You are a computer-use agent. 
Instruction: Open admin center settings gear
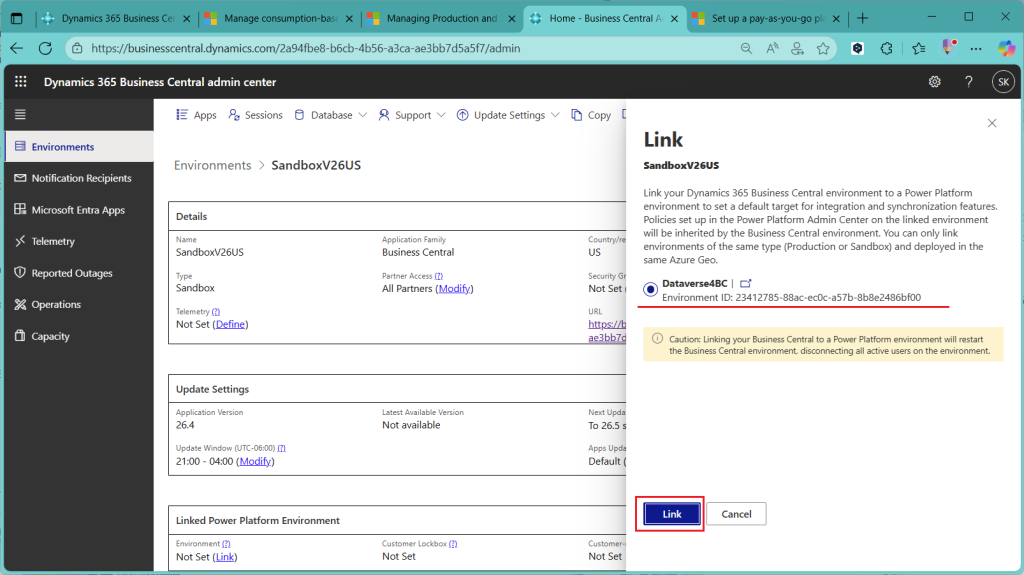click(935, 82)
